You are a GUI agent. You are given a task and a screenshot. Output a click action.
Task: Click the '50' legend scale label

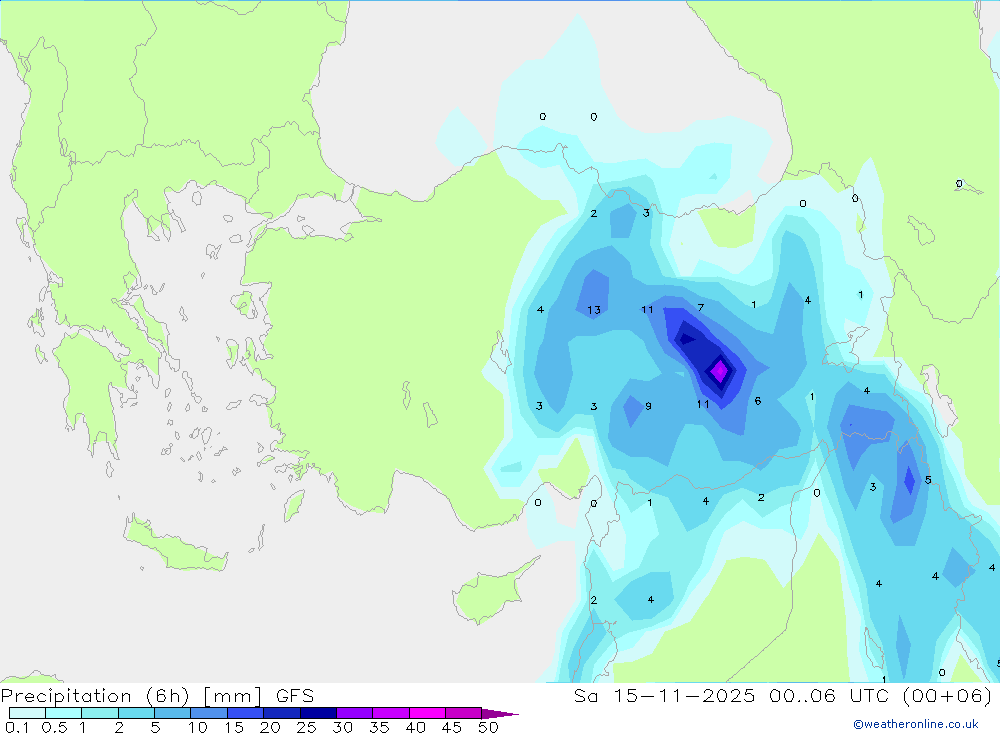489,727
